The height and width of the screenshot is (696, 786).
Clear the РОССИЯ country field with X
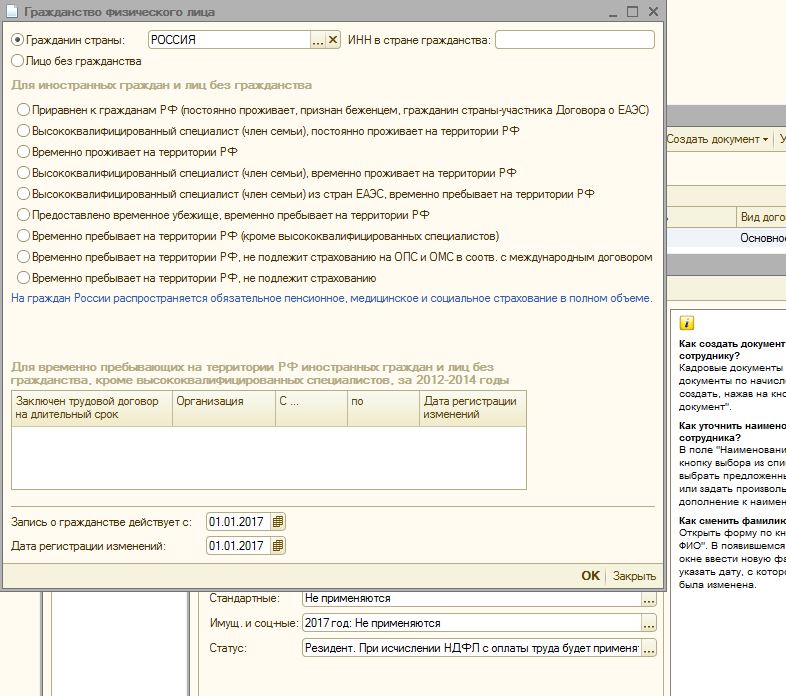coord(333,40)
